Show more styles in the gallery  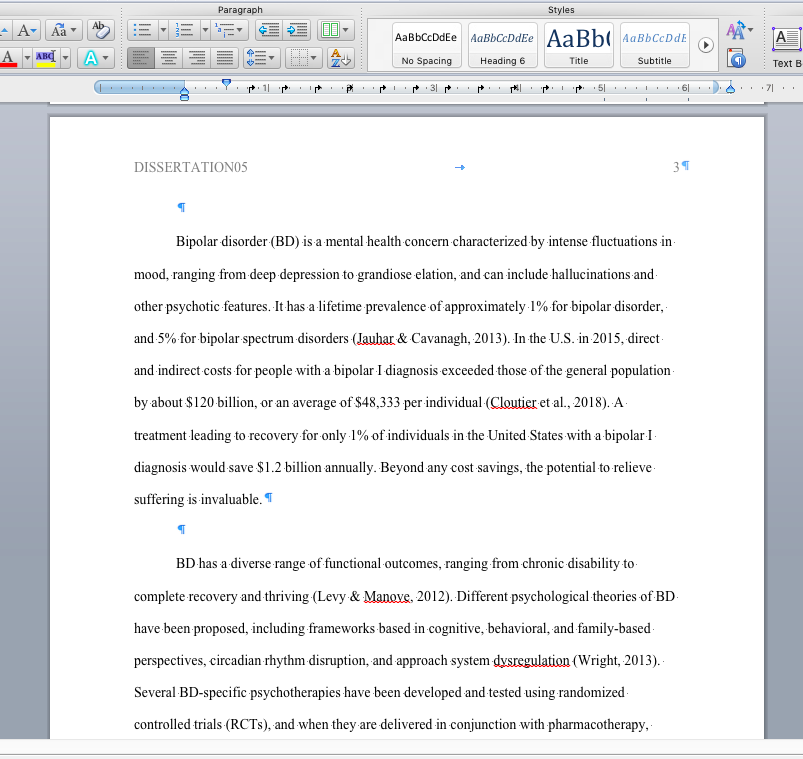(x=706, y=45)
